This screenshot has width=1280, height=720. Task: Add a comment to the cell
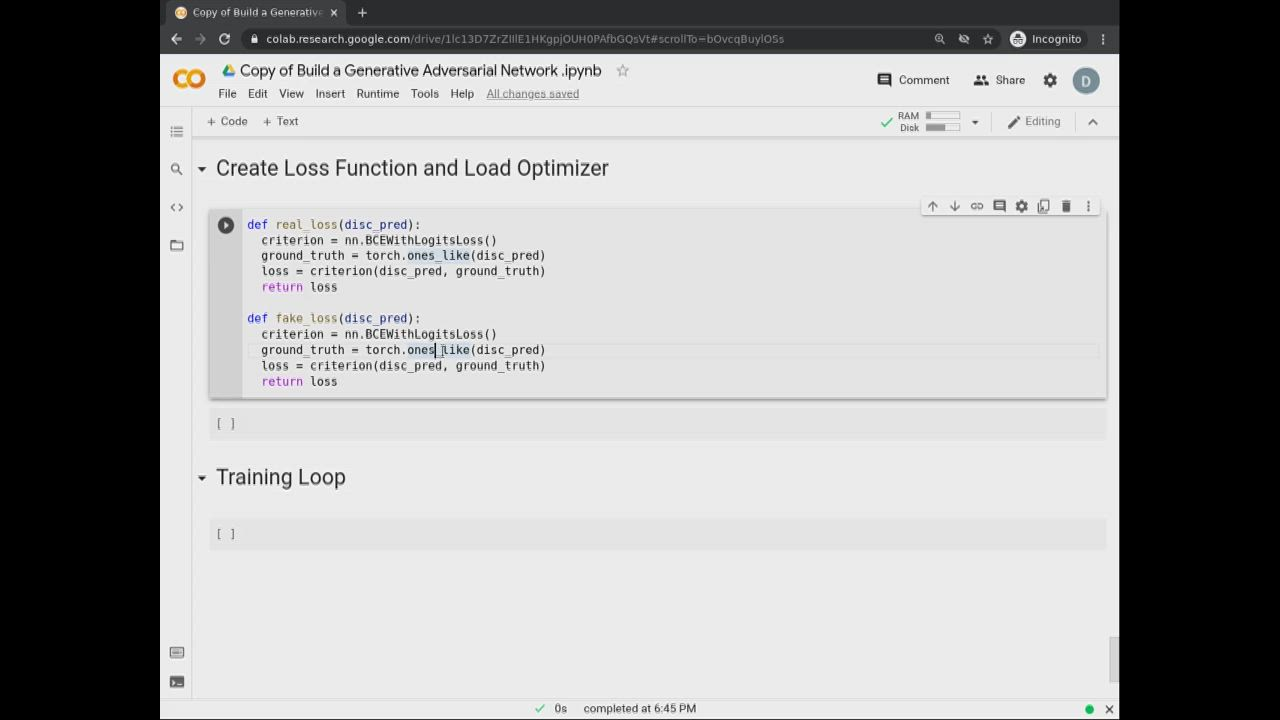pos(999,206)
